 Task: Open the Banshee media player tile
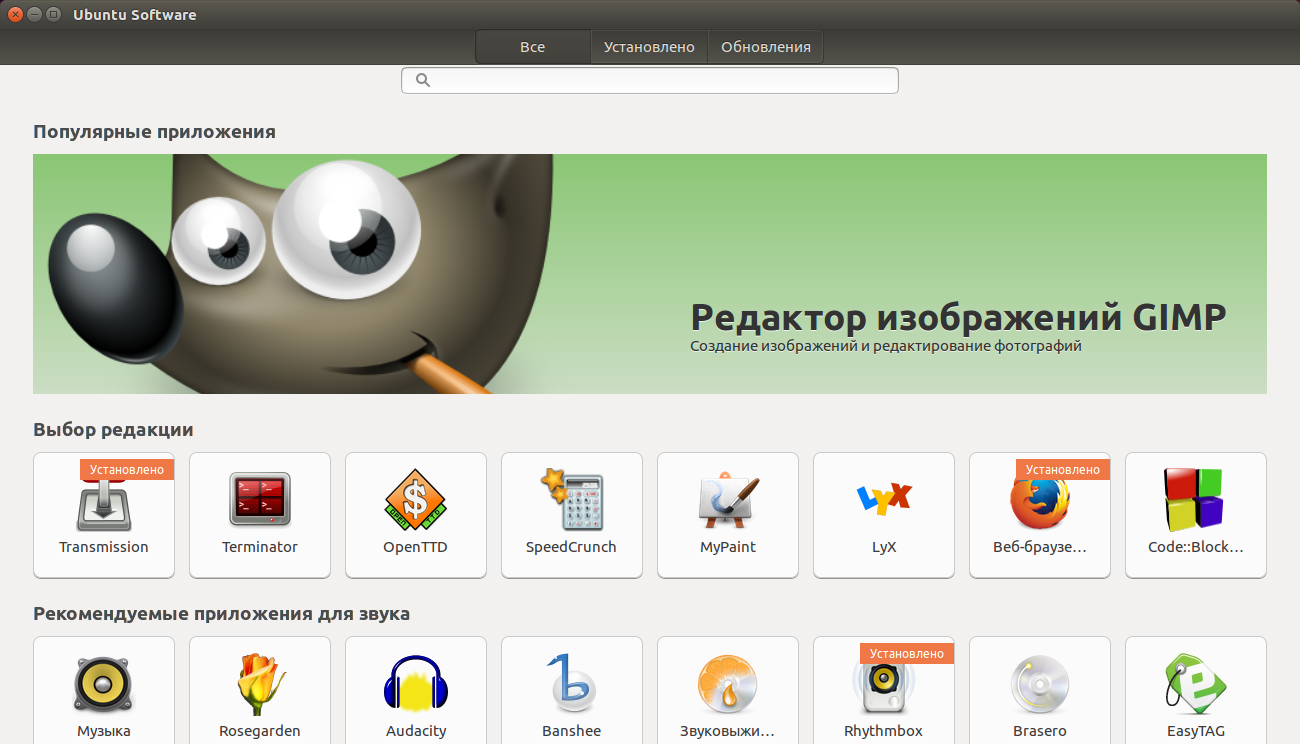572,692
